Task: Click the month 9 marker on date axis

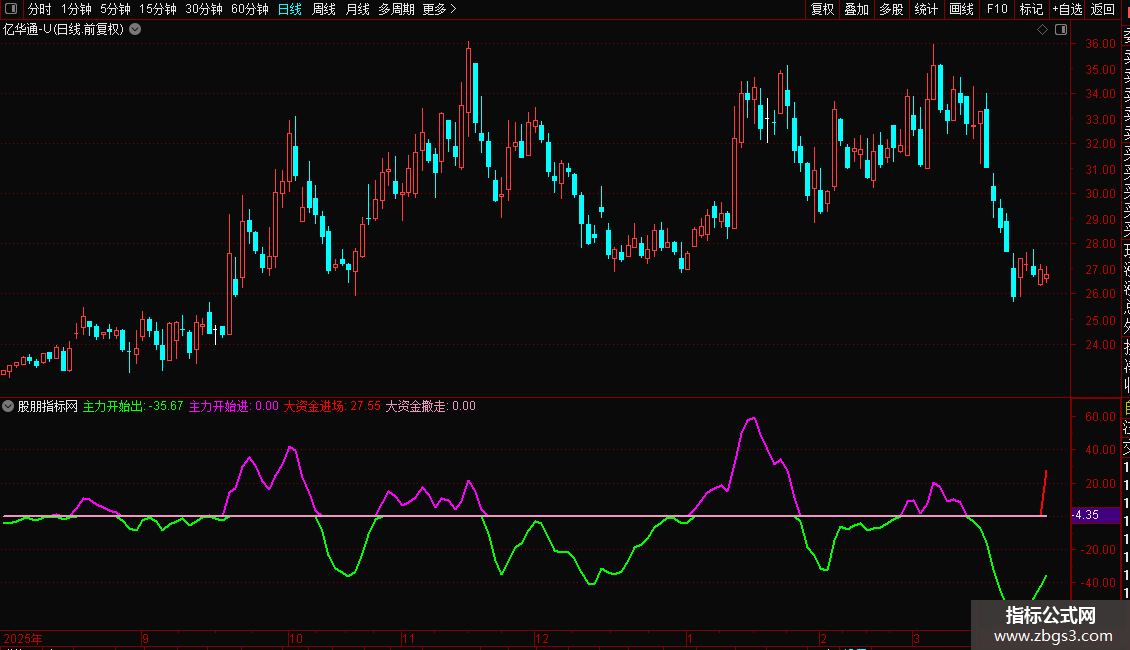Action: [x=145, y=638]
